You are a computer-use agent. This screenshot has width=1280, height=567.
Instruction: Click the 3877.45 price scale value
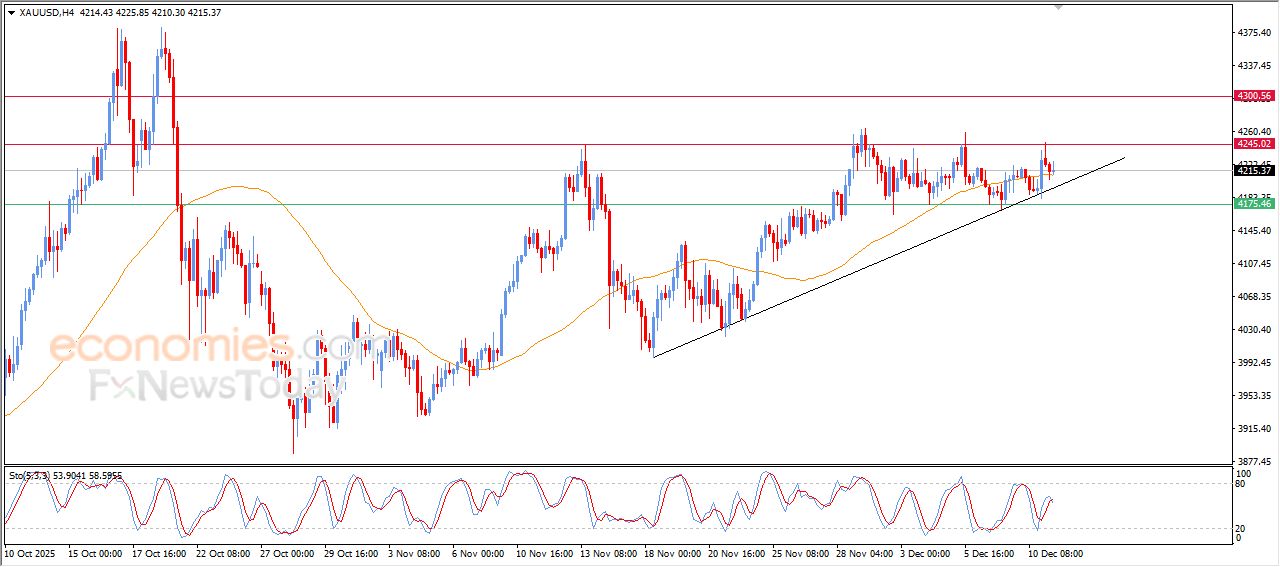1254,462
